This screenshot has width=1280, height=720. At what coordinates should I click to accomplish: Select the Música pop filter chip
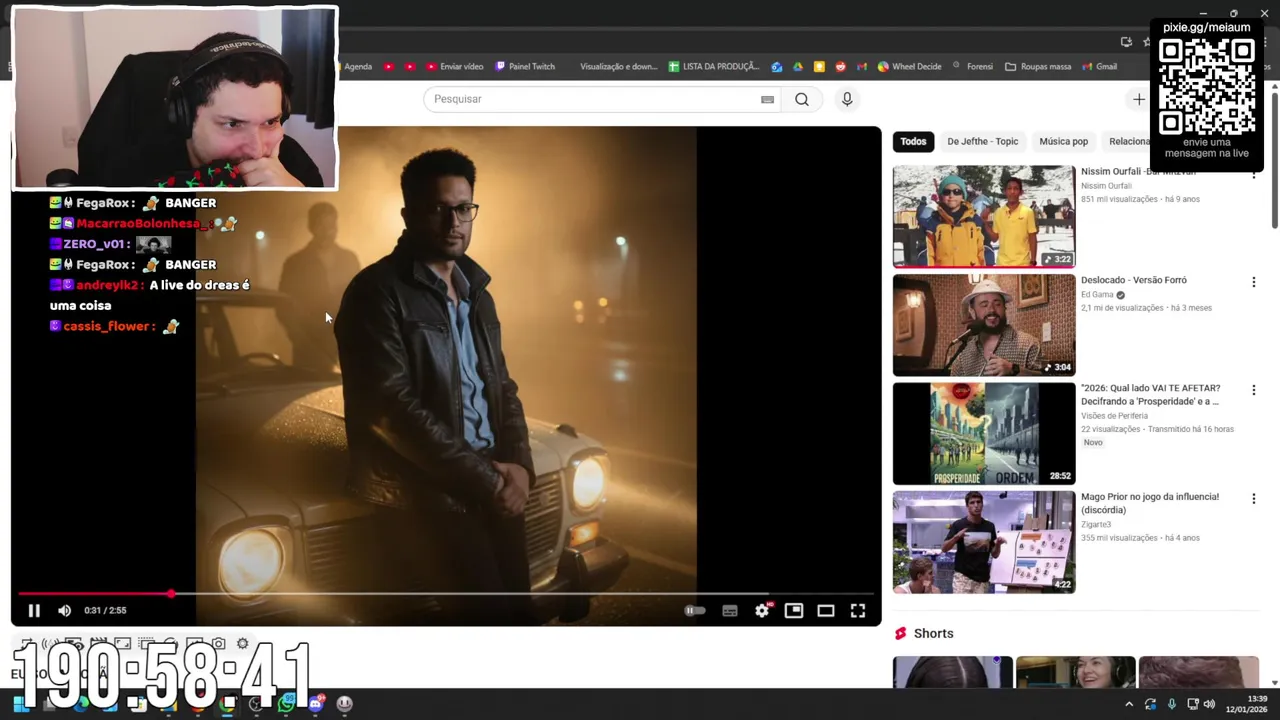(x=1063, y=141)
